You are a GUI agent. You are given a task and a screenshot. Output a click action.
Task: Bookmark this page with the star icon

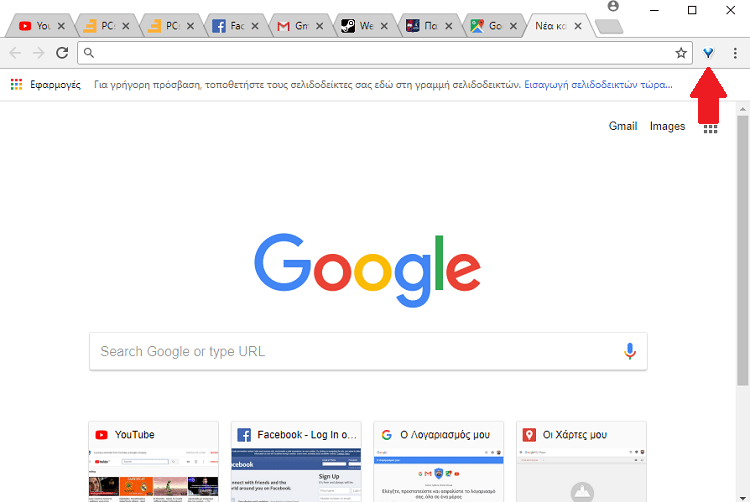tap(681, 53)
